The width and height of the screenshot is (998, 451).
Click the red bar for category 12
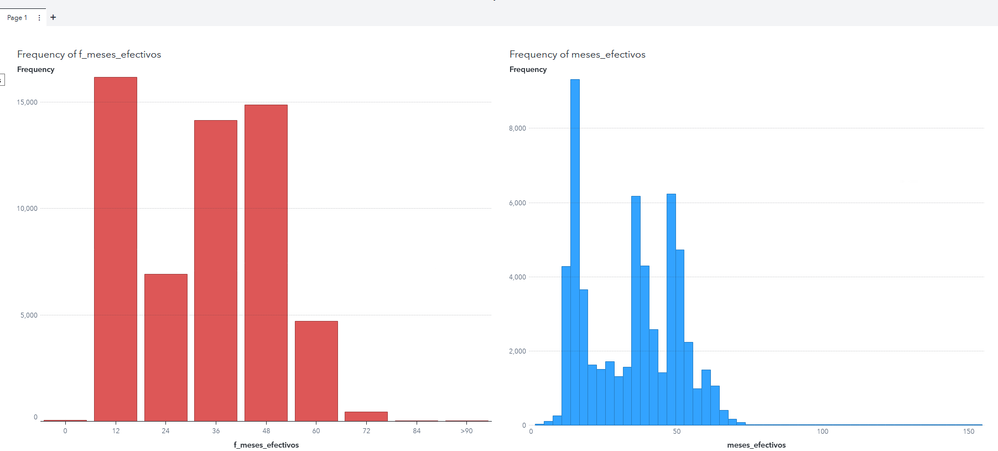[115, 250]
